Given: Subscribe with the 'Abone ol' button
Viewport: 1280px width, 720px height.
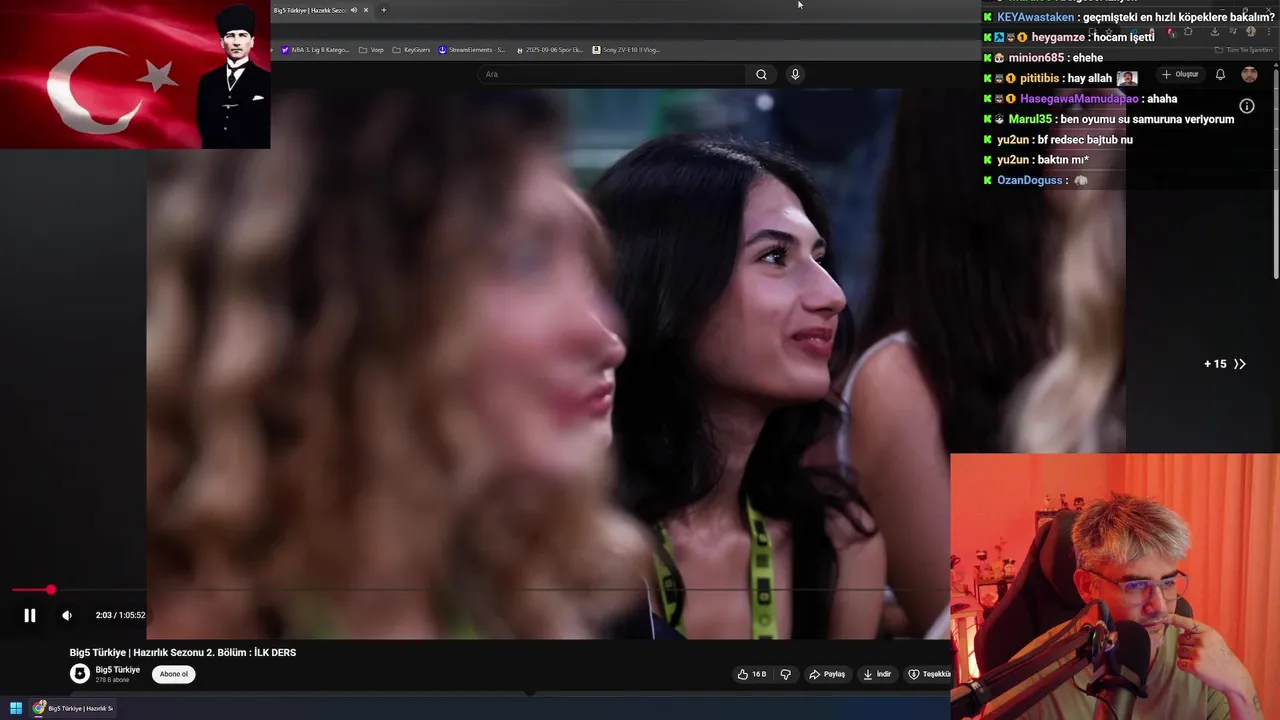Looking at the screenshot, I should (x=174, y=674).
